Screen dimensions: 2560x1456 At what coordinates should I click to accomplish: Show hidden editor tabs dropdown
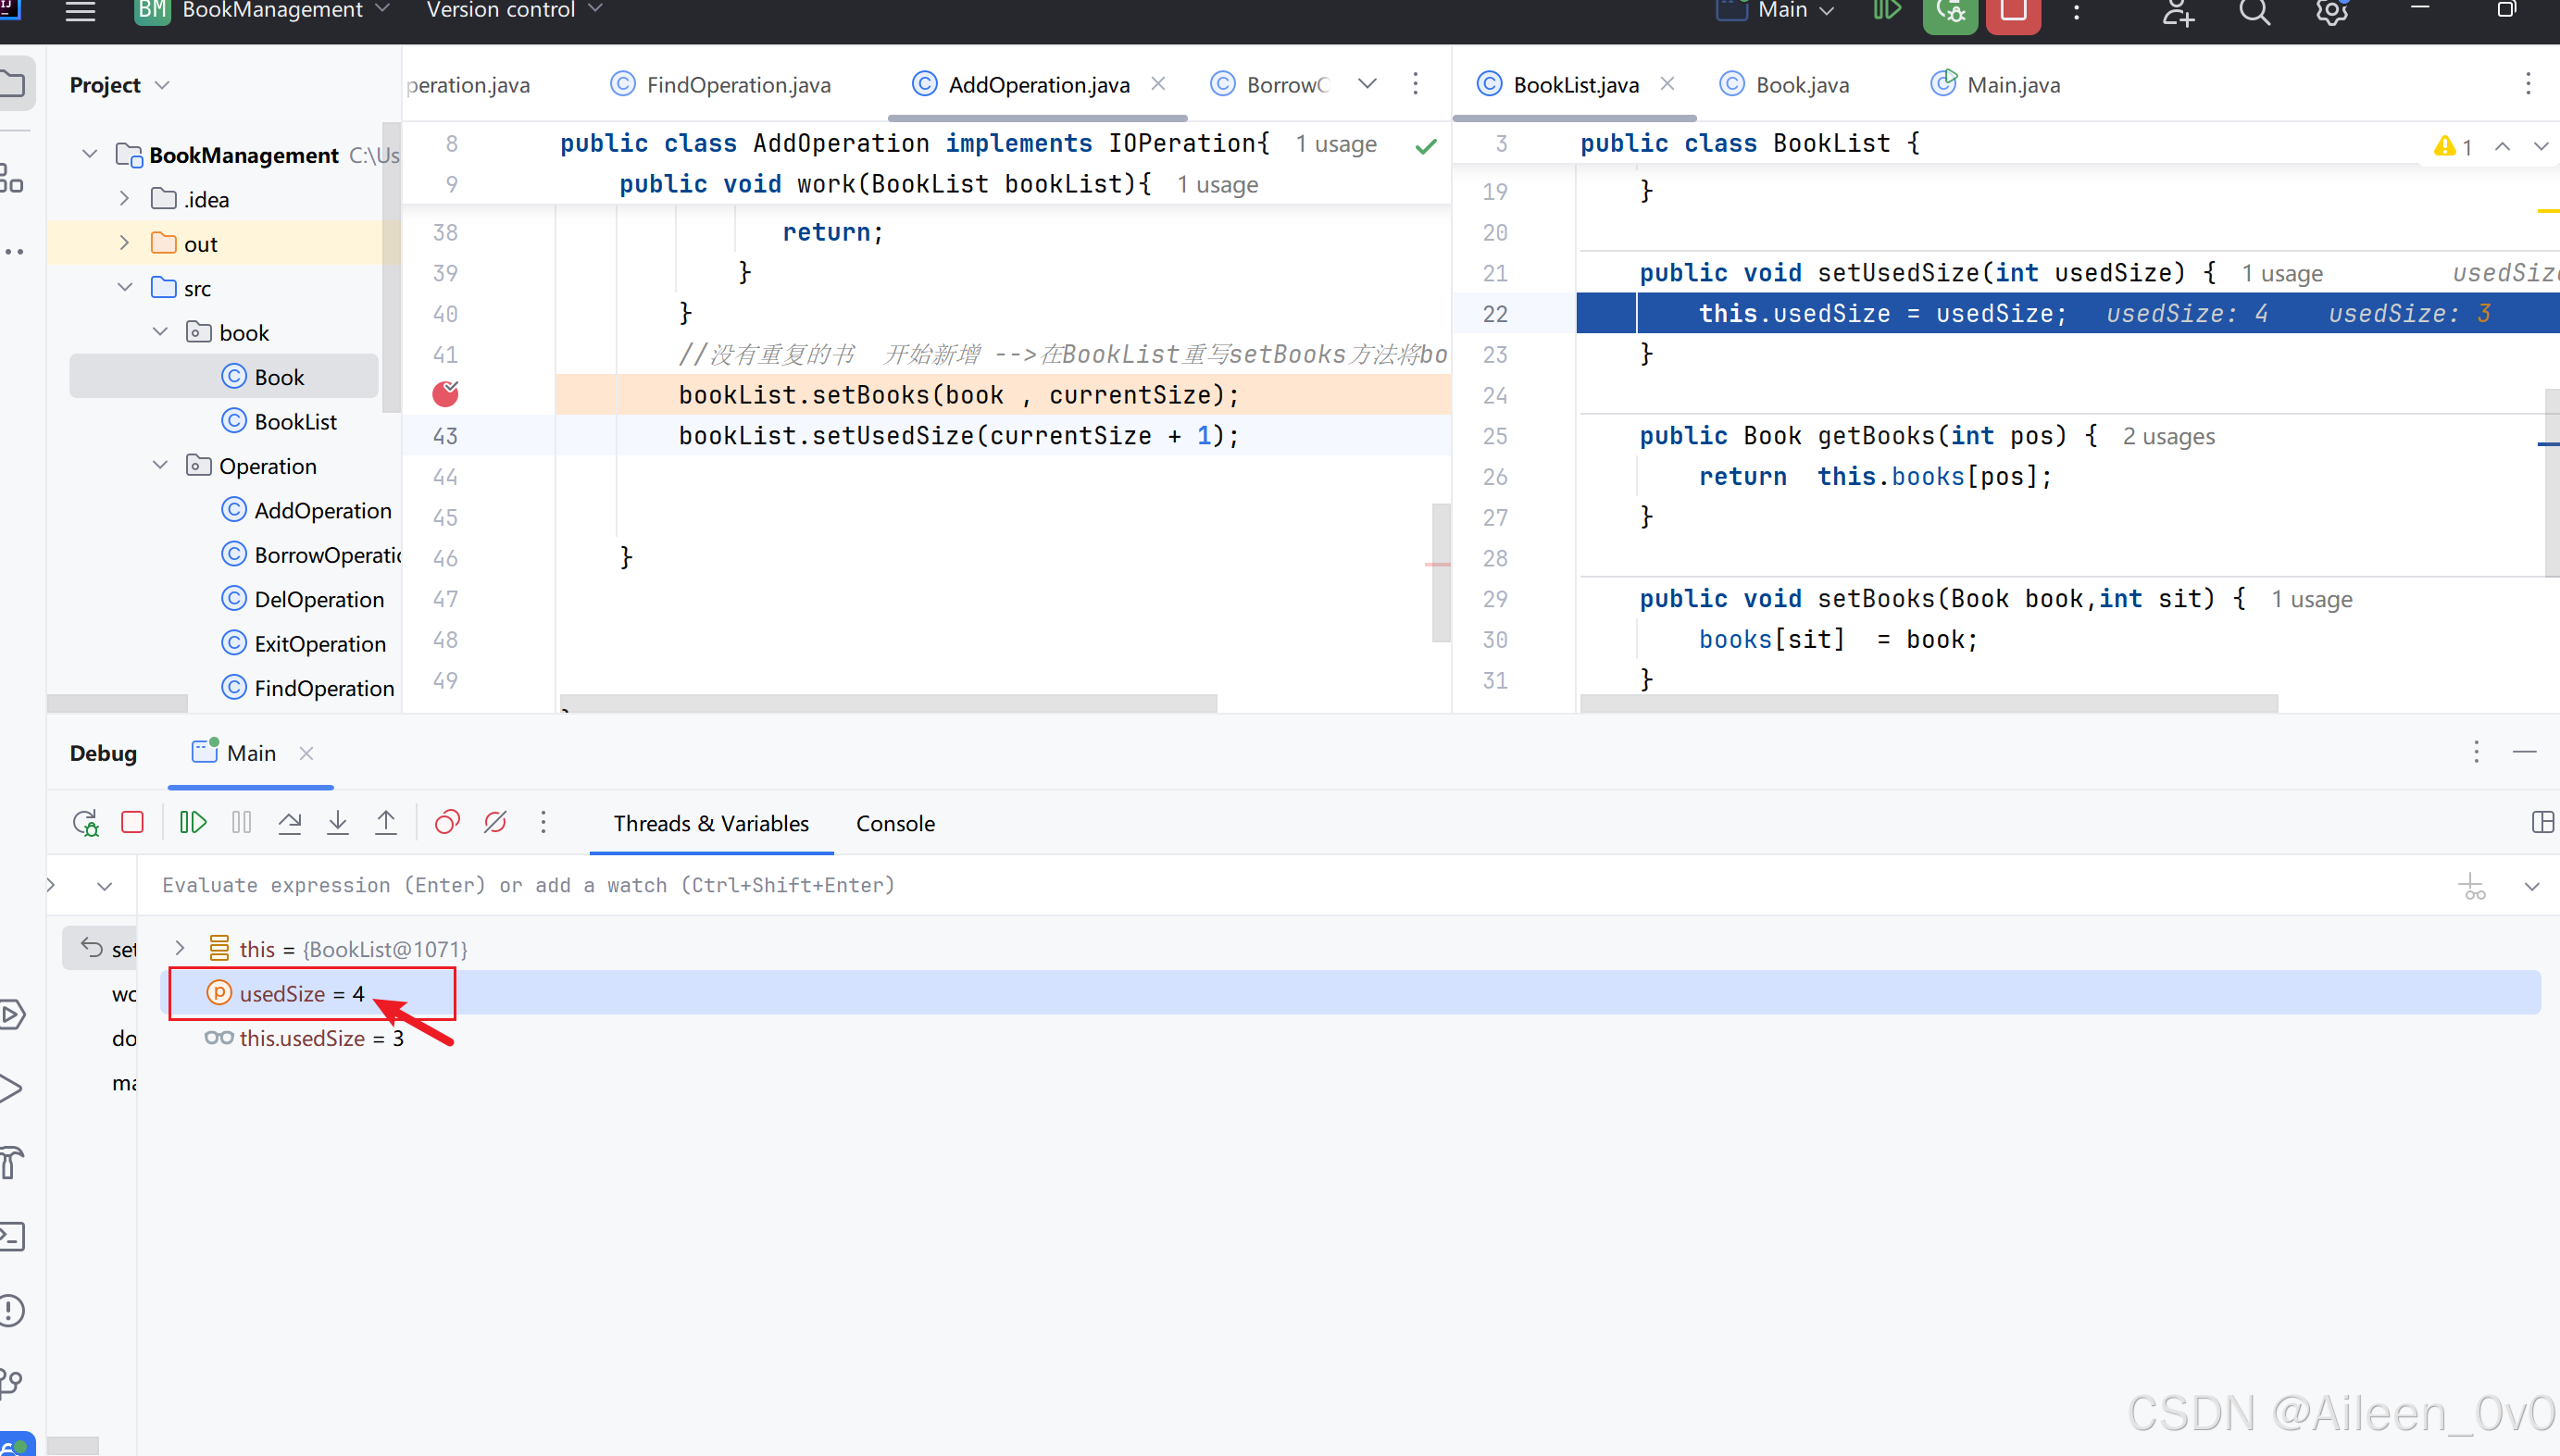coord(1367,84)
